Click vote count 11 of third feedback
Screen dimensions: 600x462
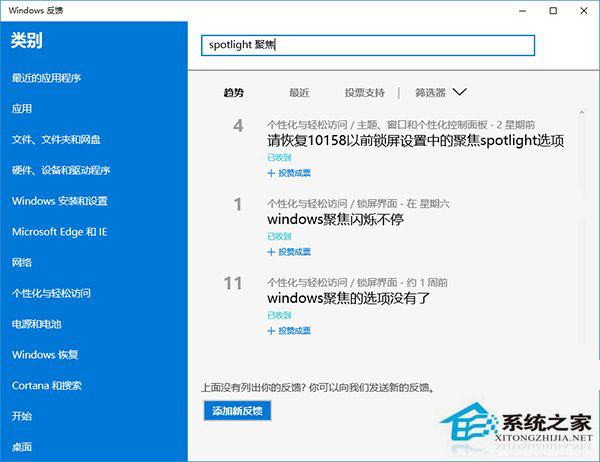[x=233, y=284]
